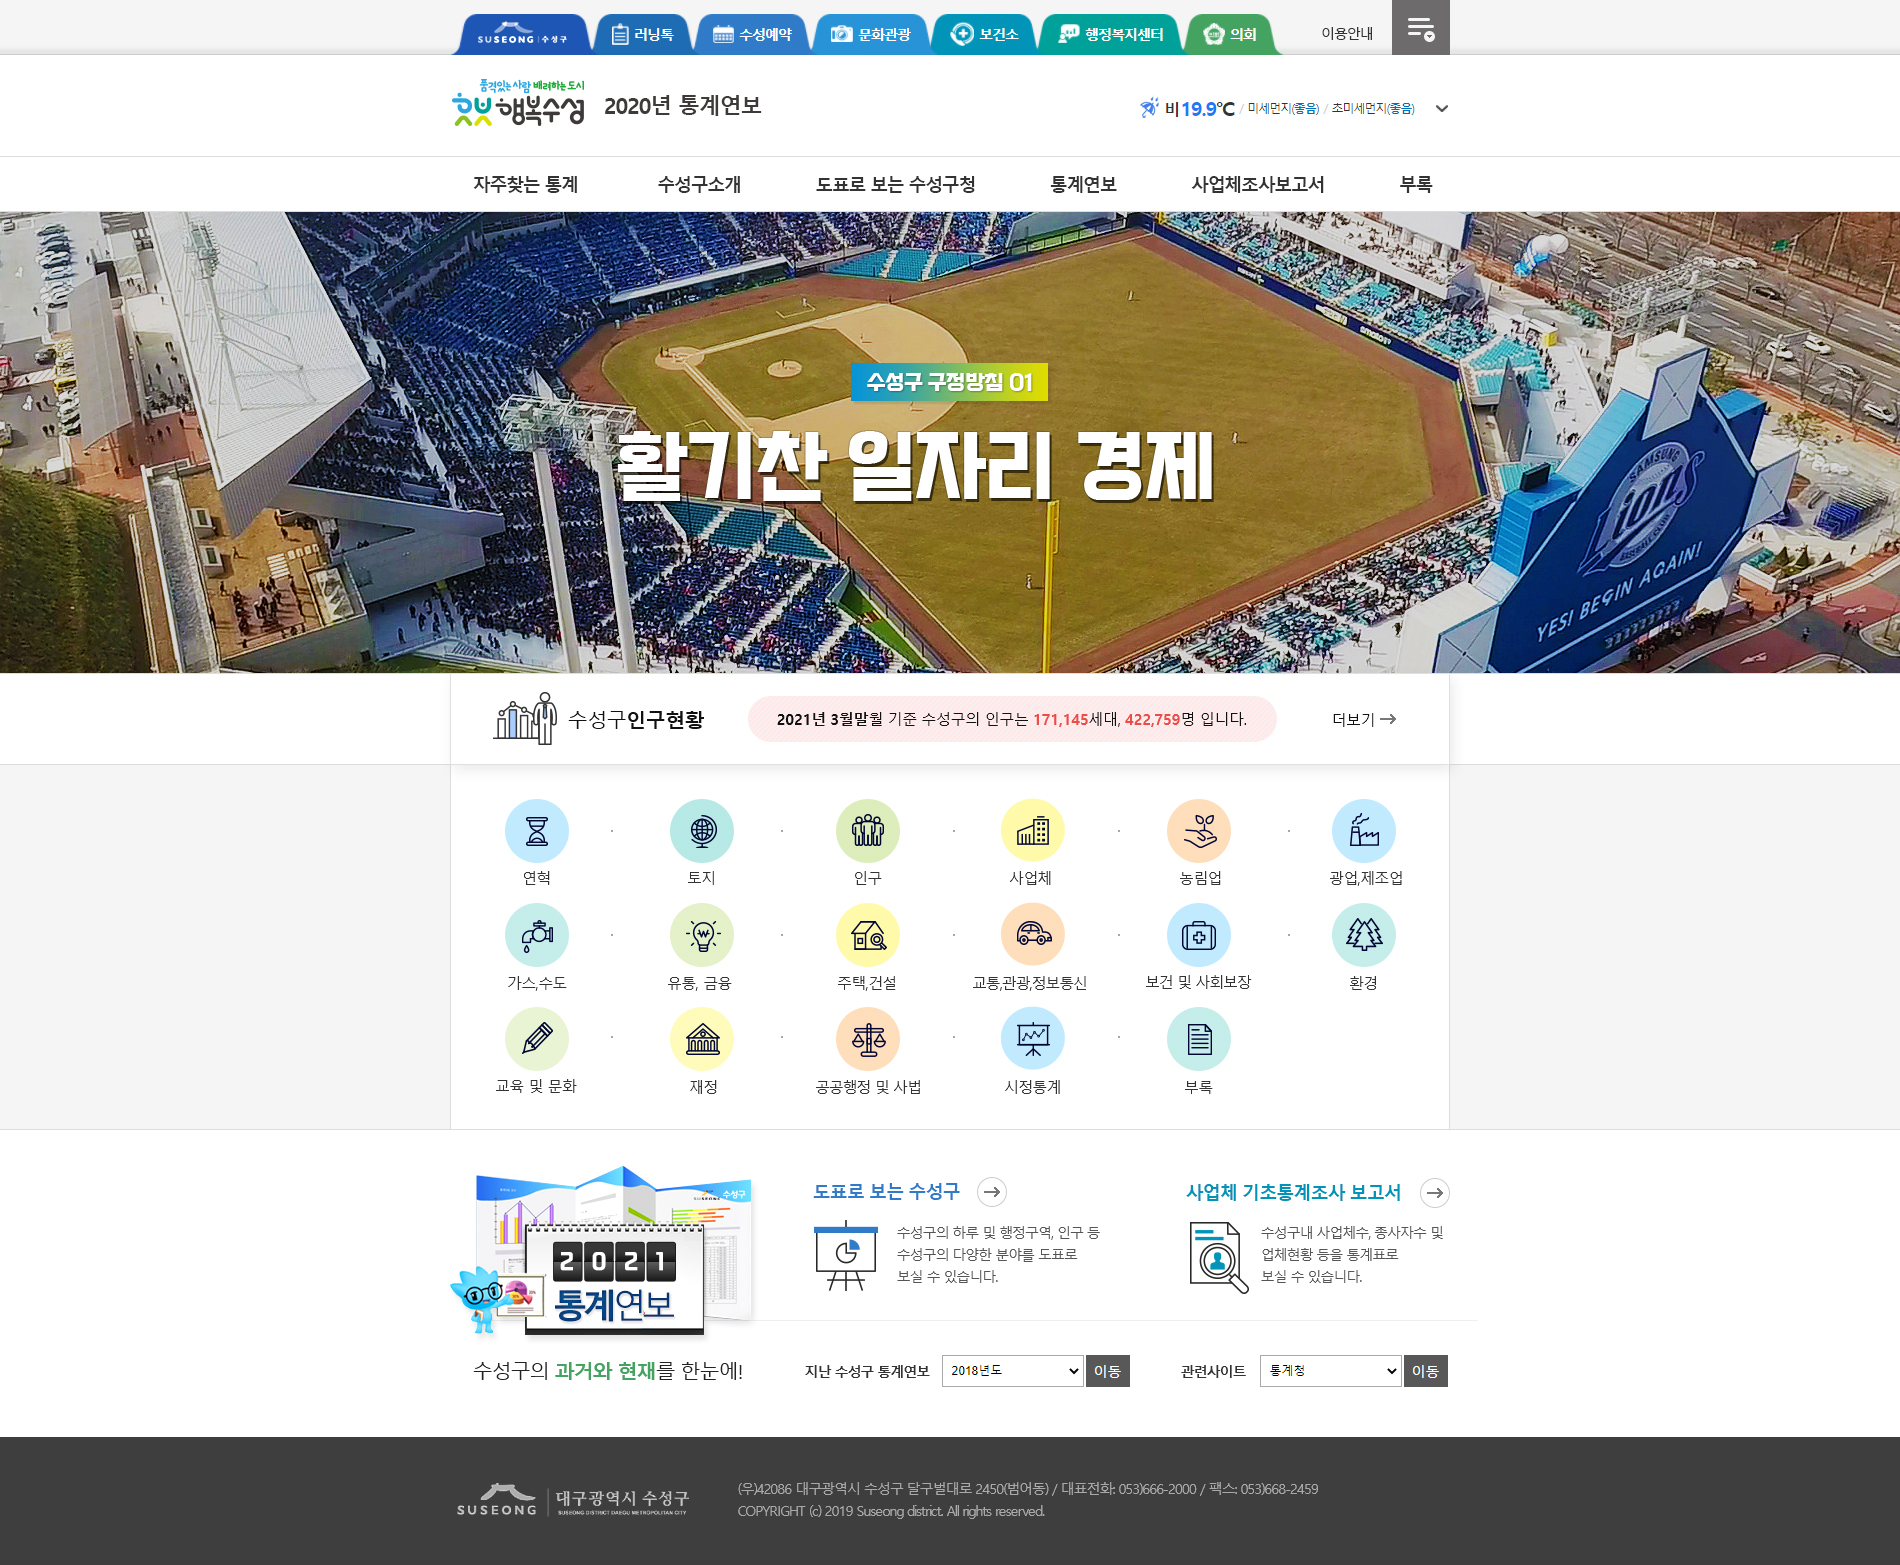Open the past yearbook year dropdown
1900x1565 pixels.
[x=1011, y=1371]
